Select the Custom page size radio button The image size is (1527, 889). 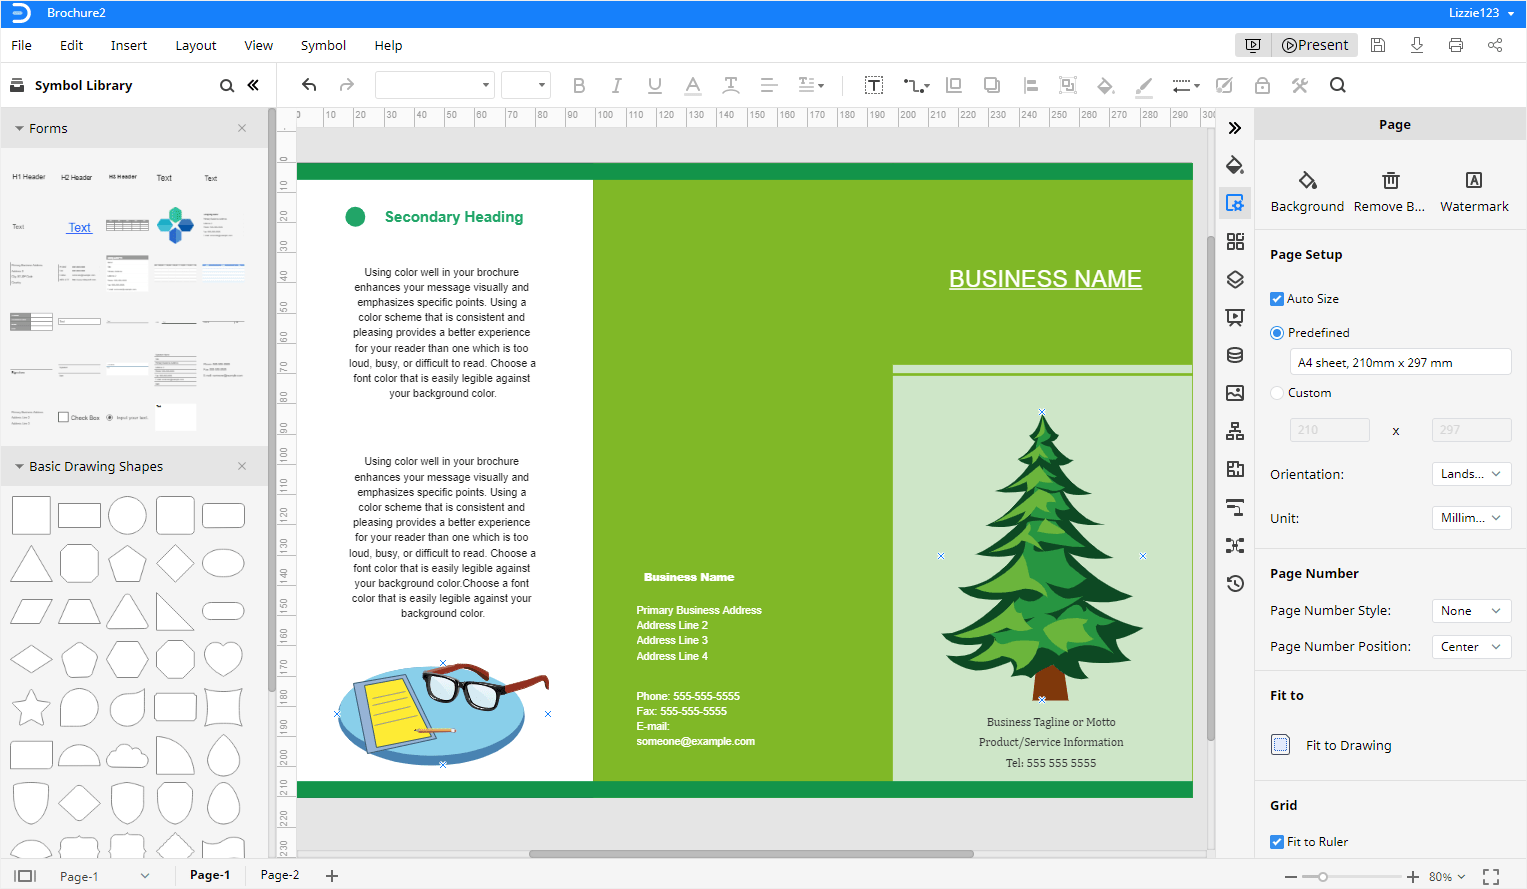click(x=1276, y=392)
